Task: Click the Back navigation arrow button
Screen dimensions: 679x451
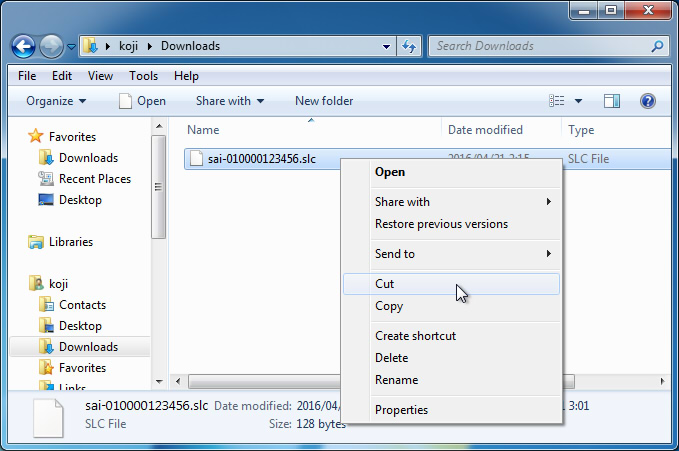Action: tap(24, 46)
